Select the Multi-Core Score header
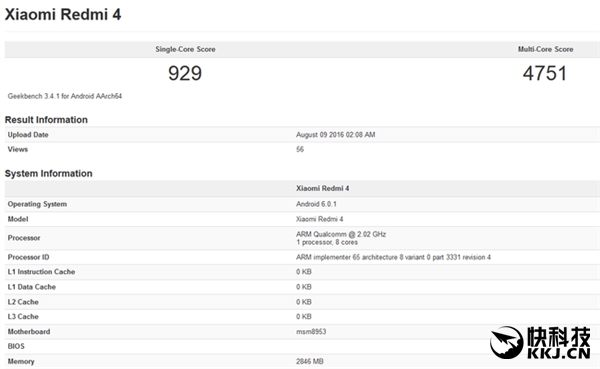 tap(545, 49)
